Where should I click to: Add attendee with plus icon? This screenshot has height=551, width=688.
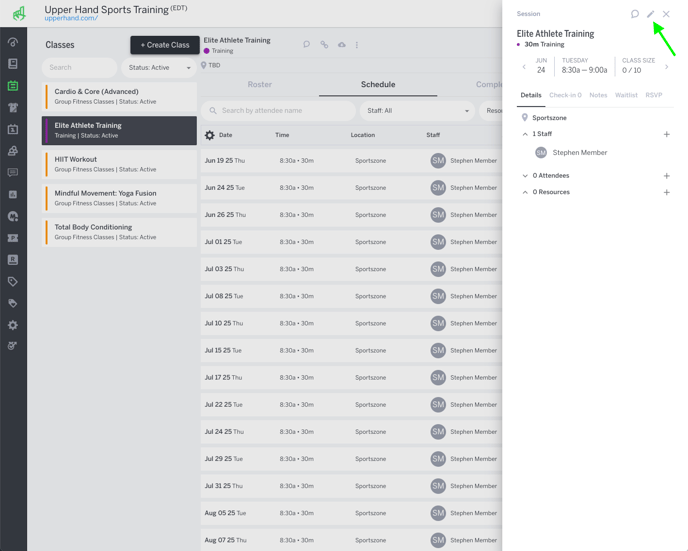666,176
